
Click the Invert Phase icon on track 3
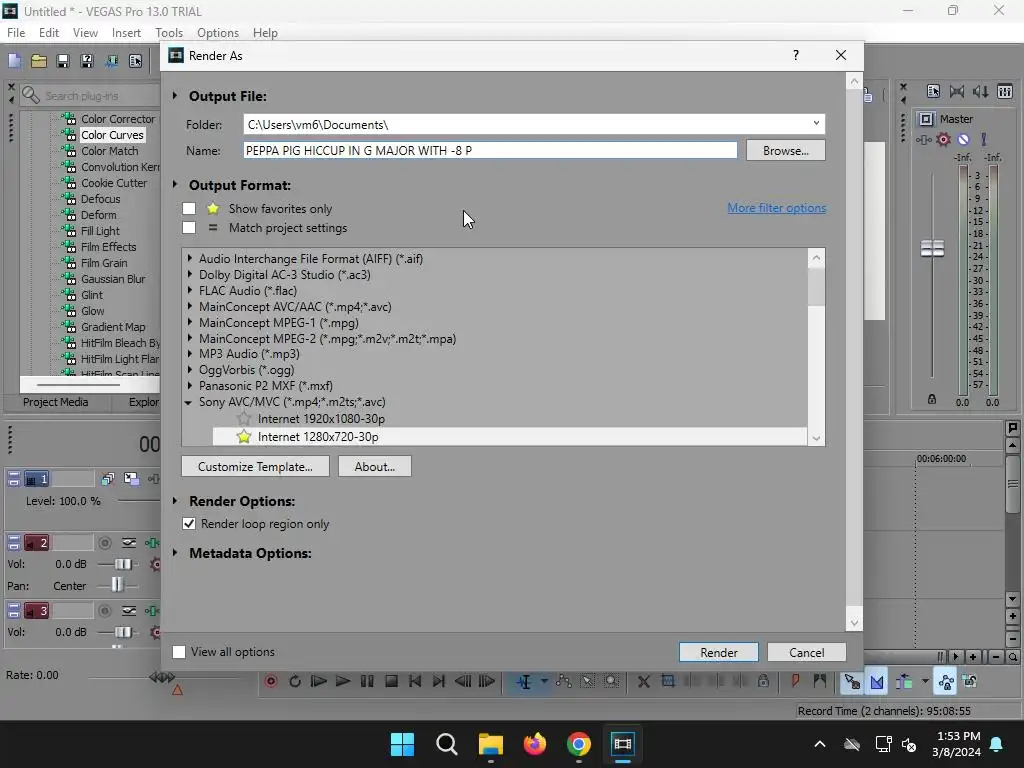[x=129, y=611]
